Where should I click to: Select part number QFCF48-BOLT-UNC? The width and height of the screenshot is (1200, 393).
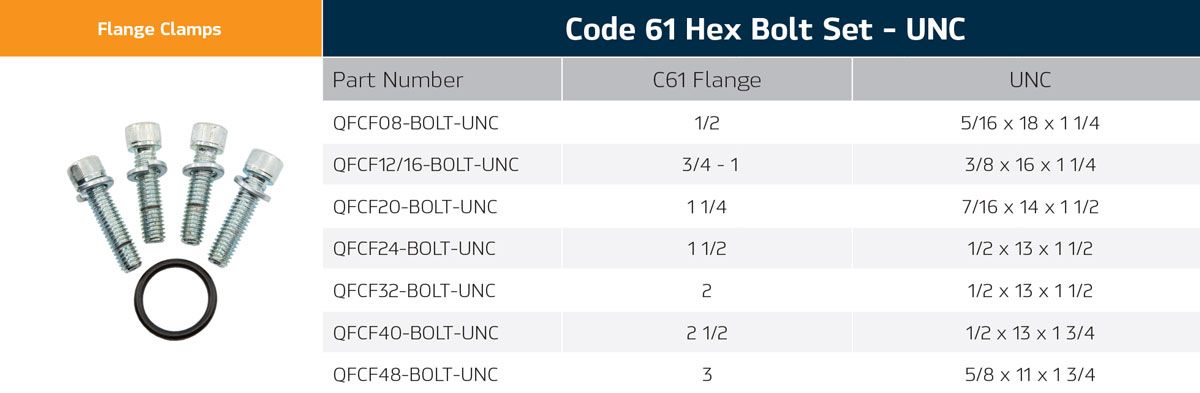(415, 375)
